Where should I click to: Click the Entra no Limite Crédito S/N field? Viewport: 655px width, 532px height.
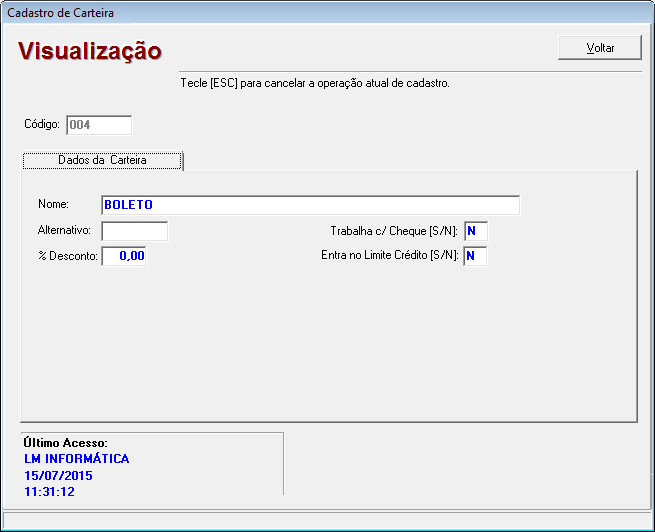(x=475, y=256)
